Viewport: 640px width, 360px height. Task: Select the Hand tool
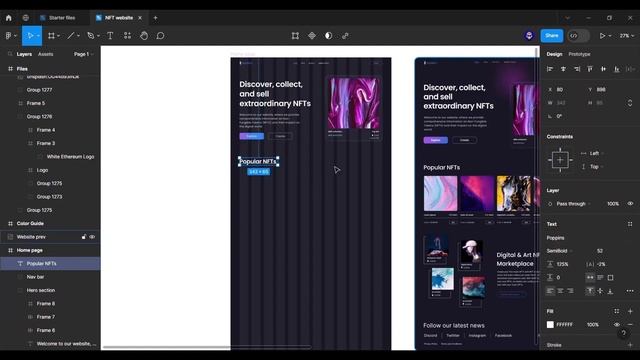click(x=144, y=36)
